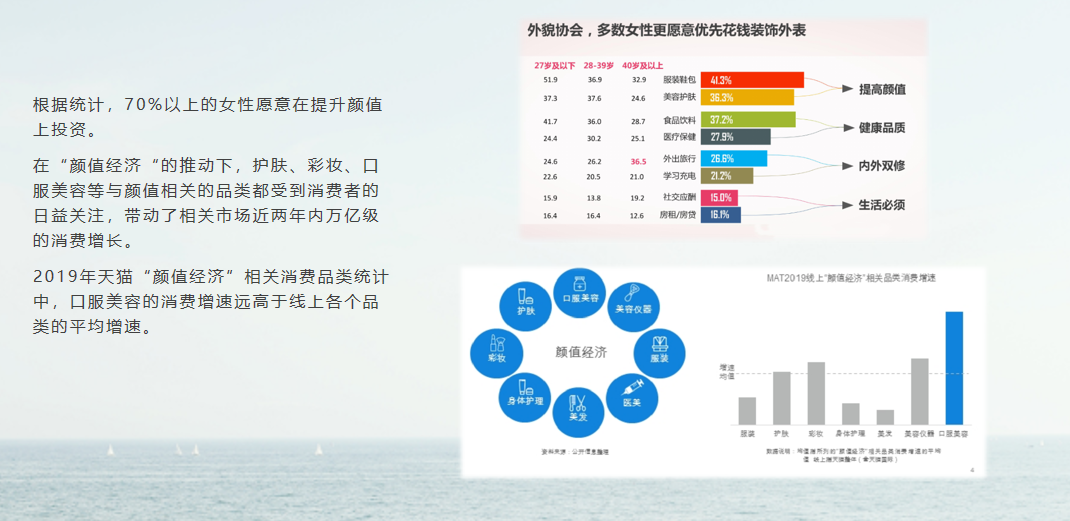This screenshot has width=1070, height=521.
Task: Select the gray bar above 美容仪器 label
Action: [x=919, y=391]
